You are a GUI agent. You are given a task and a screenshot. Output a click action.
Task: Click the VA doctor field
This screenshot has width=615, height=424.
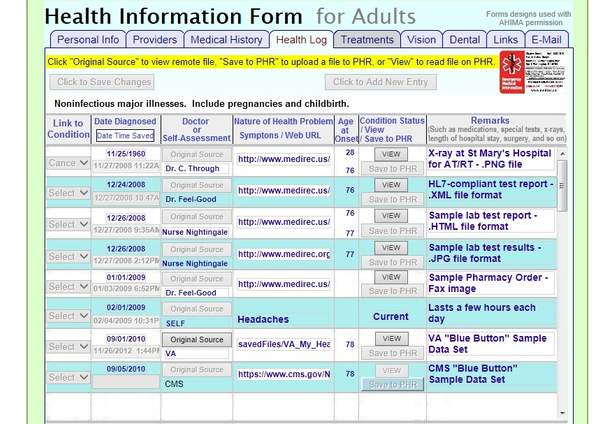[x=196, y=354]
